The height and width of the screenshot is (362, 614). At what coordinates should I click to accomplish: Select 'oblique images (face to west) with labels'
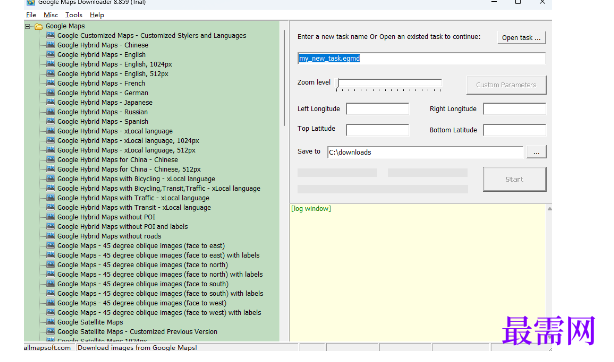click(159, 313)
